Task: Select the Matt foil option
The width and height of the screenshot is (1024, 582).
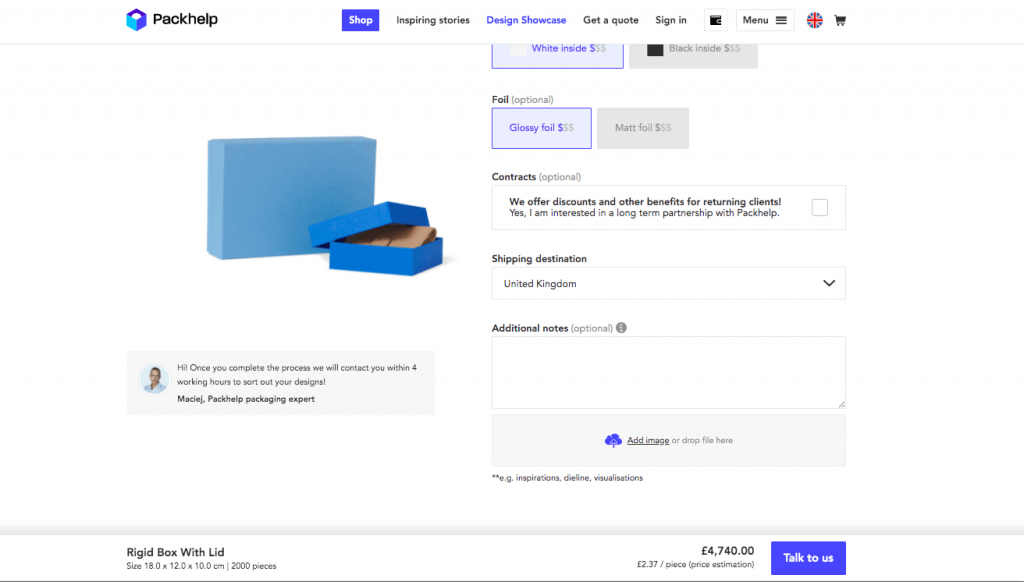Action: pos(642,128)
